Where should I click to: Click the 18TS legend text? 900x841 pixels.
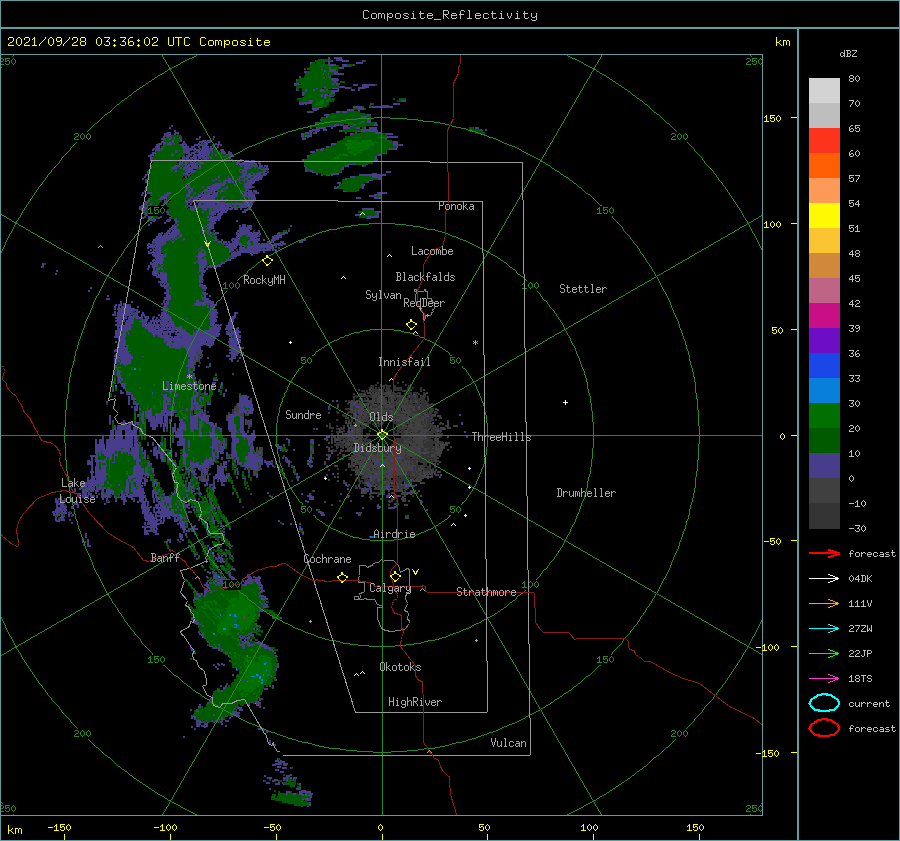(860, 679)
